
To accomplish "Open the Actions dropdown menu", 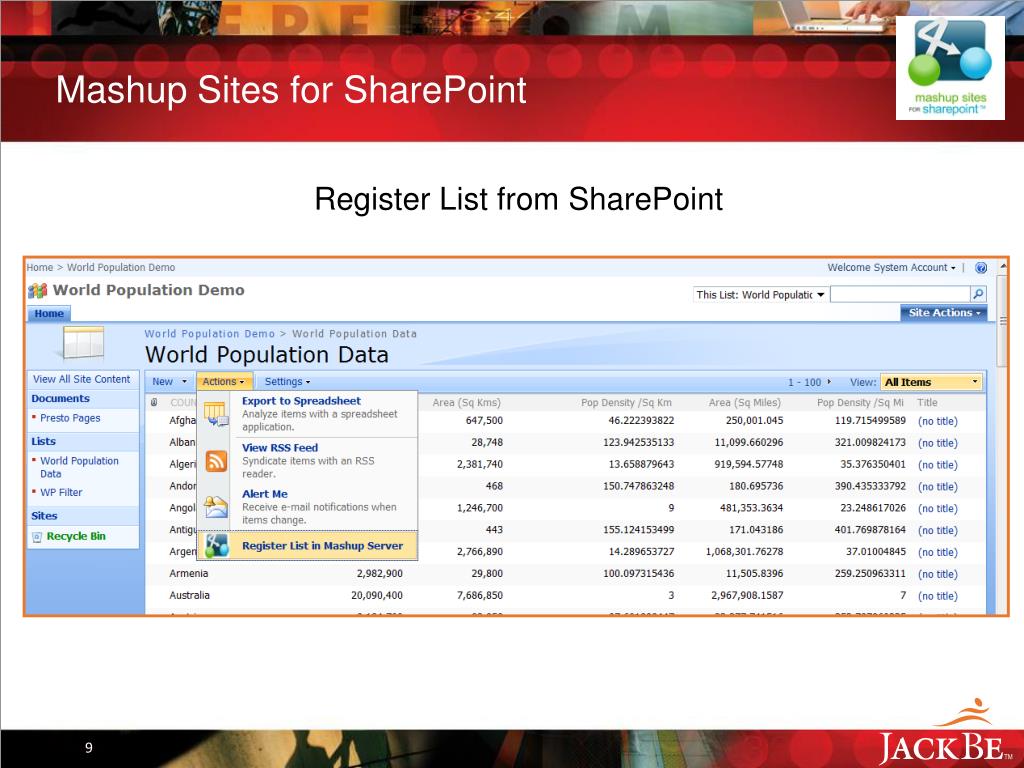I will (223, 381).
